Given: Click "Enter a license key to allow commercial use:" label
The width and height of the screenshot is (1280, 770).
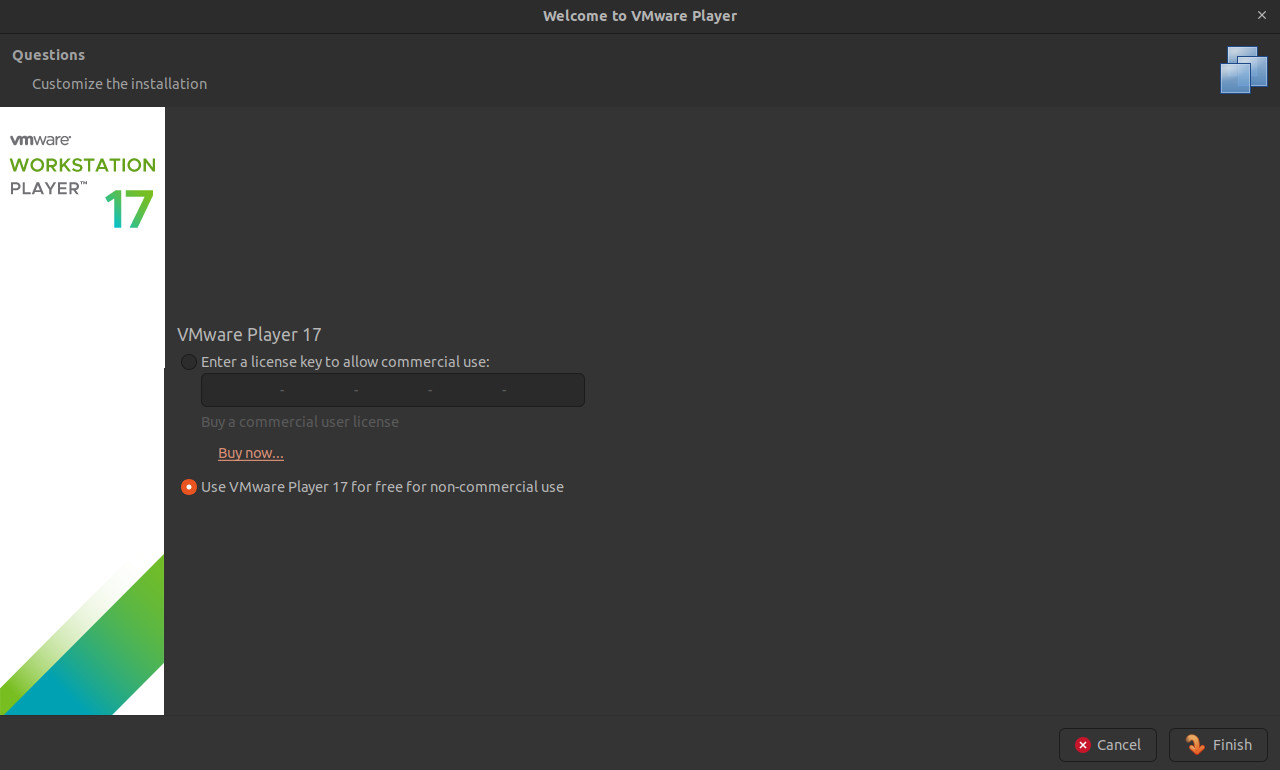Looking at the screenshot, I should click(345, 362).
